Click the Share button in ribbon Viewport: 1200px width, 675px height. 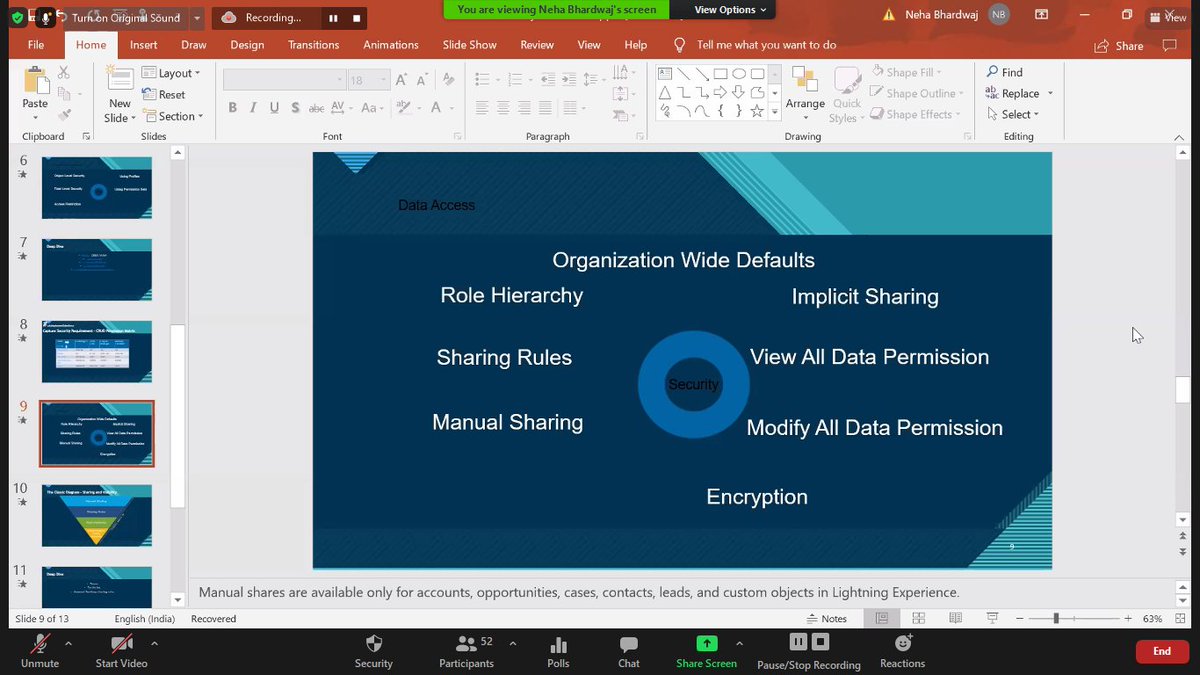(1119, 46)
